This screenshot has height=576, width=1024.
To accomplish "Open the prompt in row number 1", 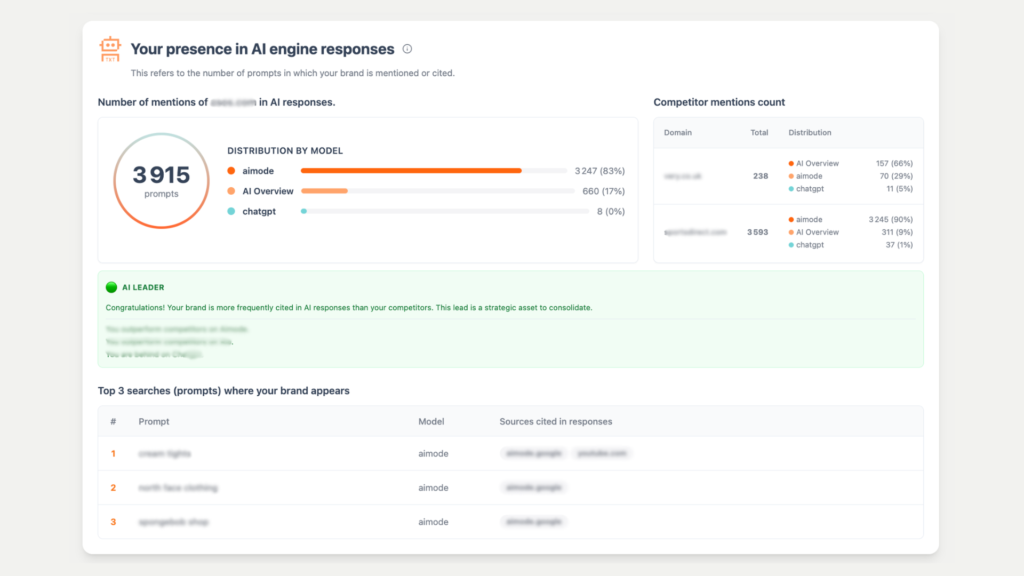I will pos(165,454).
